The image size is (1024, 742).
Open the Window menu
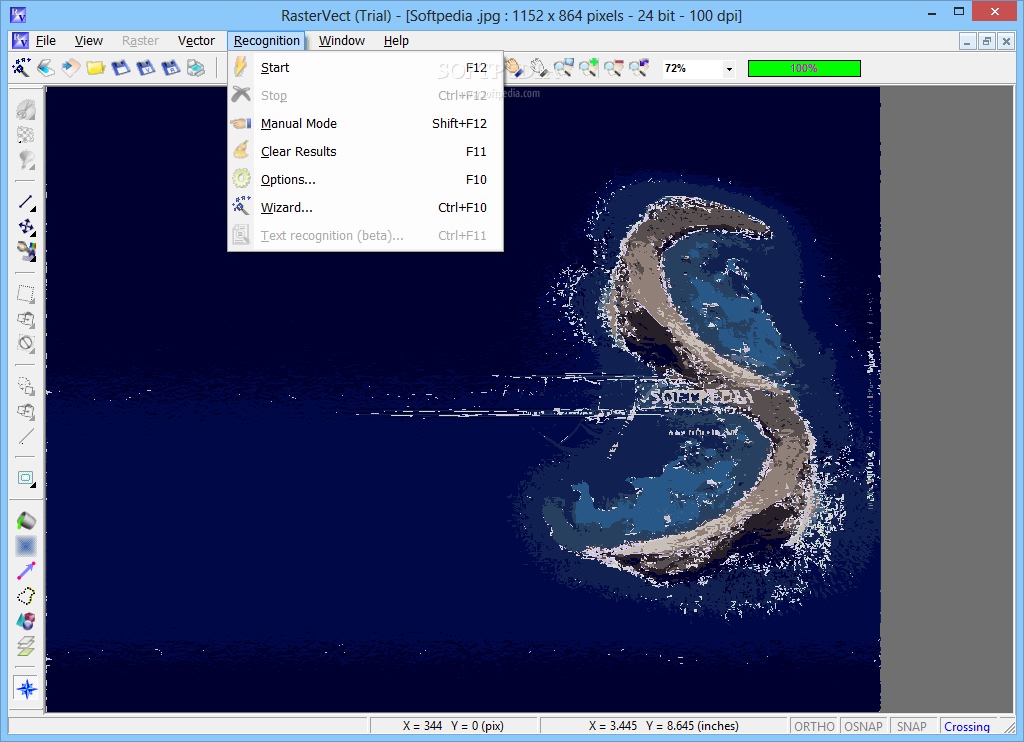coord(342,40)
